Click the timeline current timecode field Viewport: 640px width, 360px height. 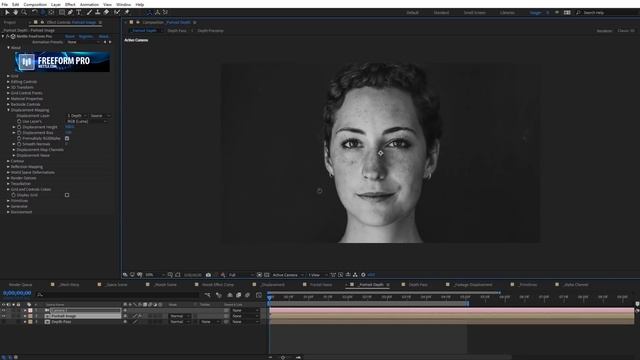coord(17,293)
